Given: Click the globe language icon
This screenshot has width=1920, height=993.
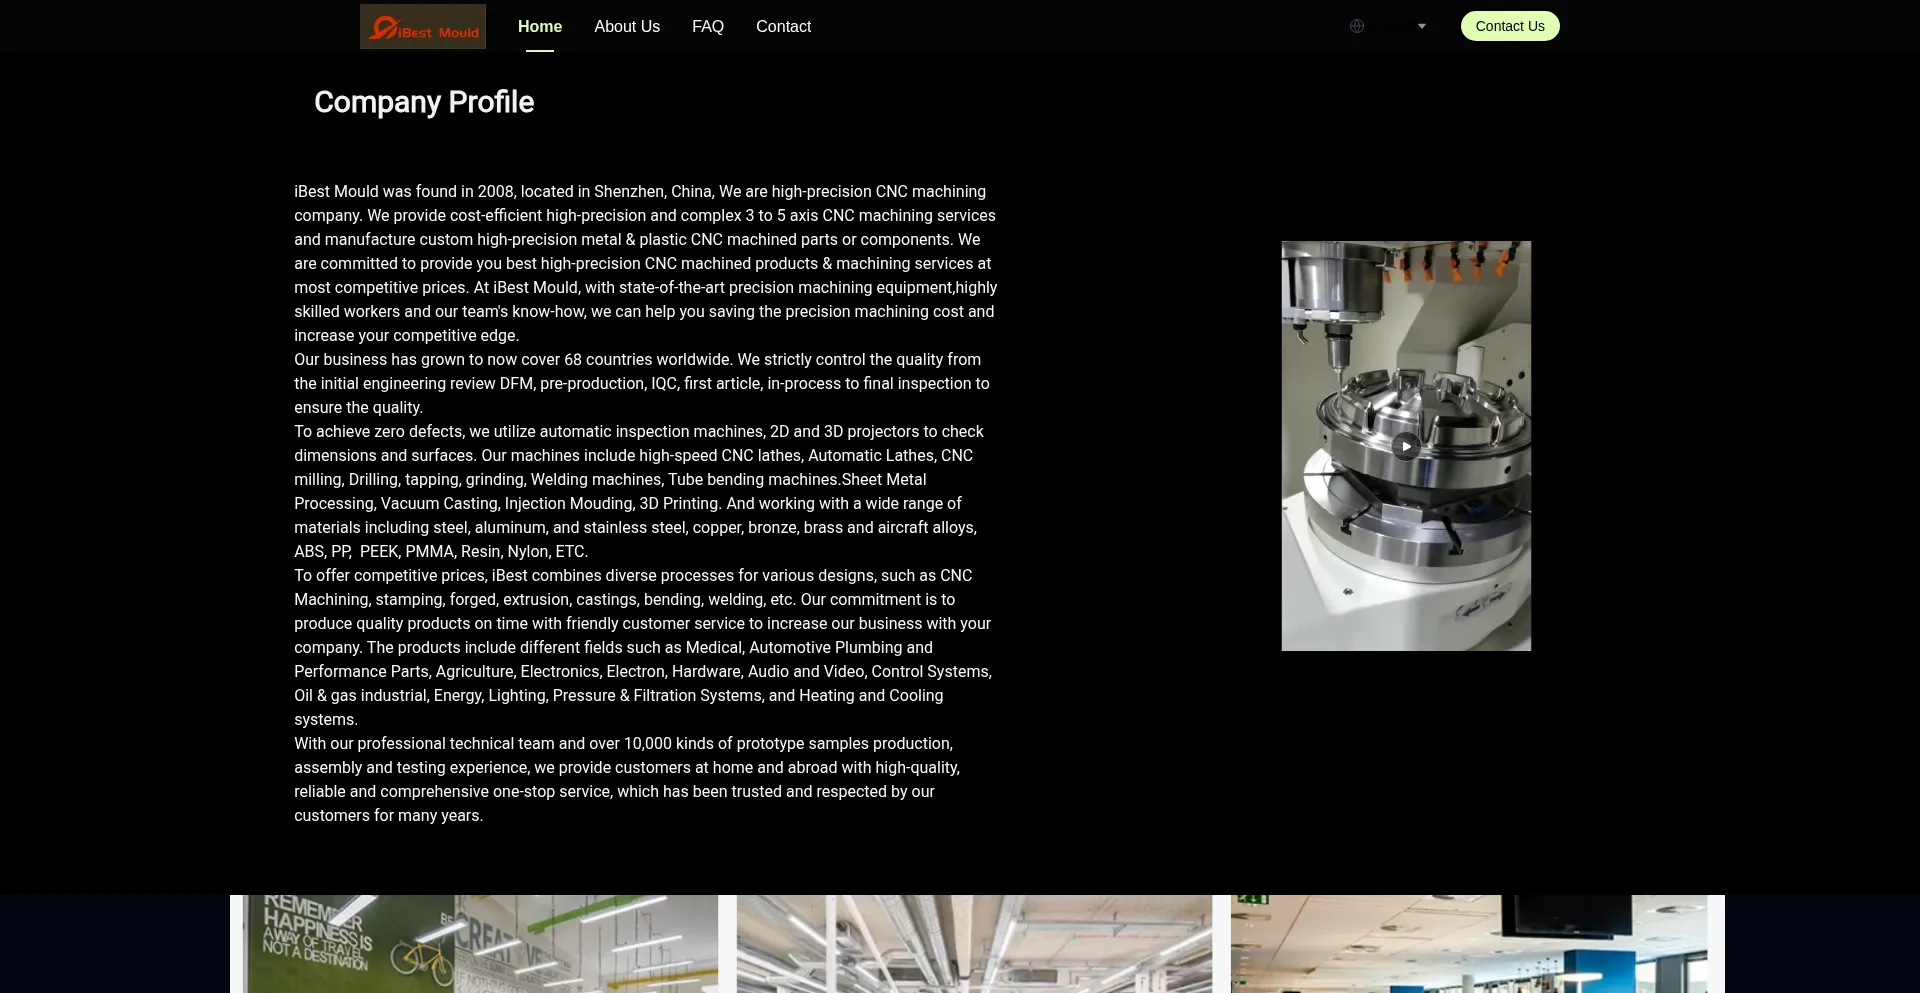Looking at the screenshot, I should point(1356,26).
